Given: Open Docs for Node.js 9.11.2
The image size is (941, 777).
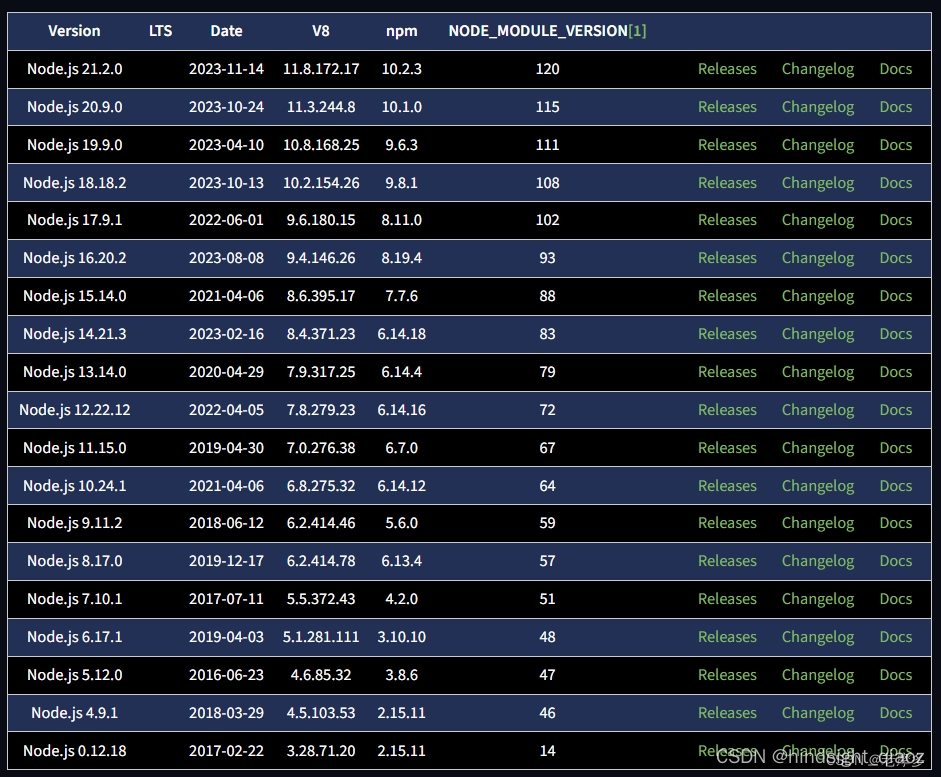Looking at the screenshot, I should pos(895,523).
